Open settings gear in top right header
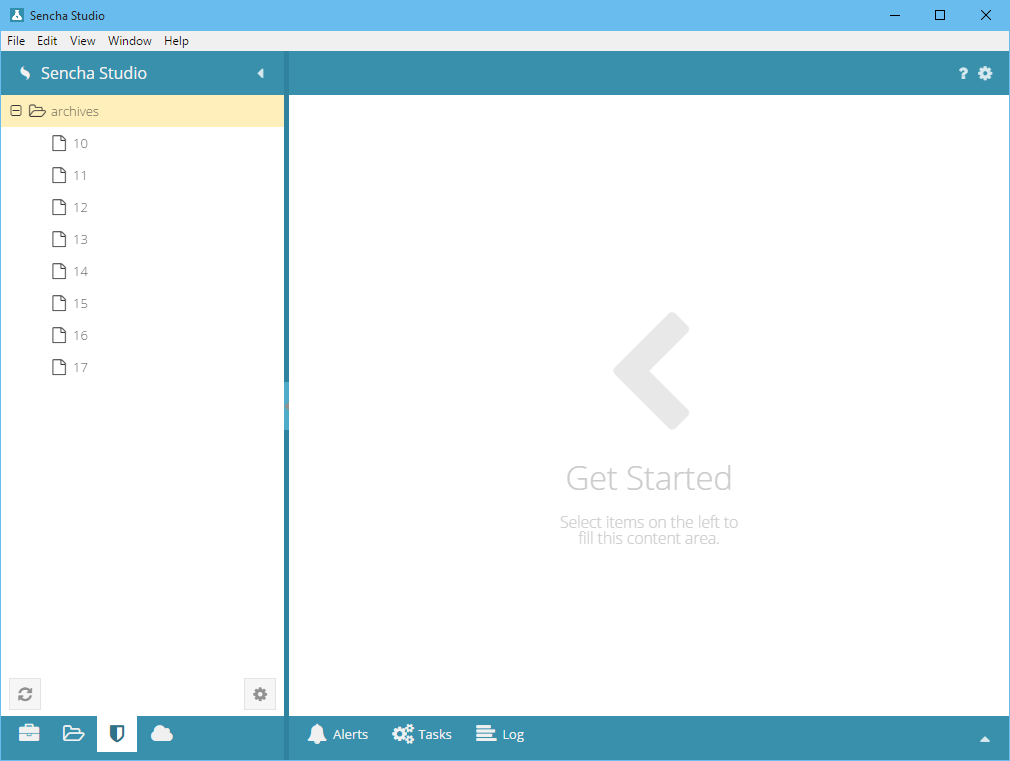Screen dimensions: 1010x761 tap(985, 73)
